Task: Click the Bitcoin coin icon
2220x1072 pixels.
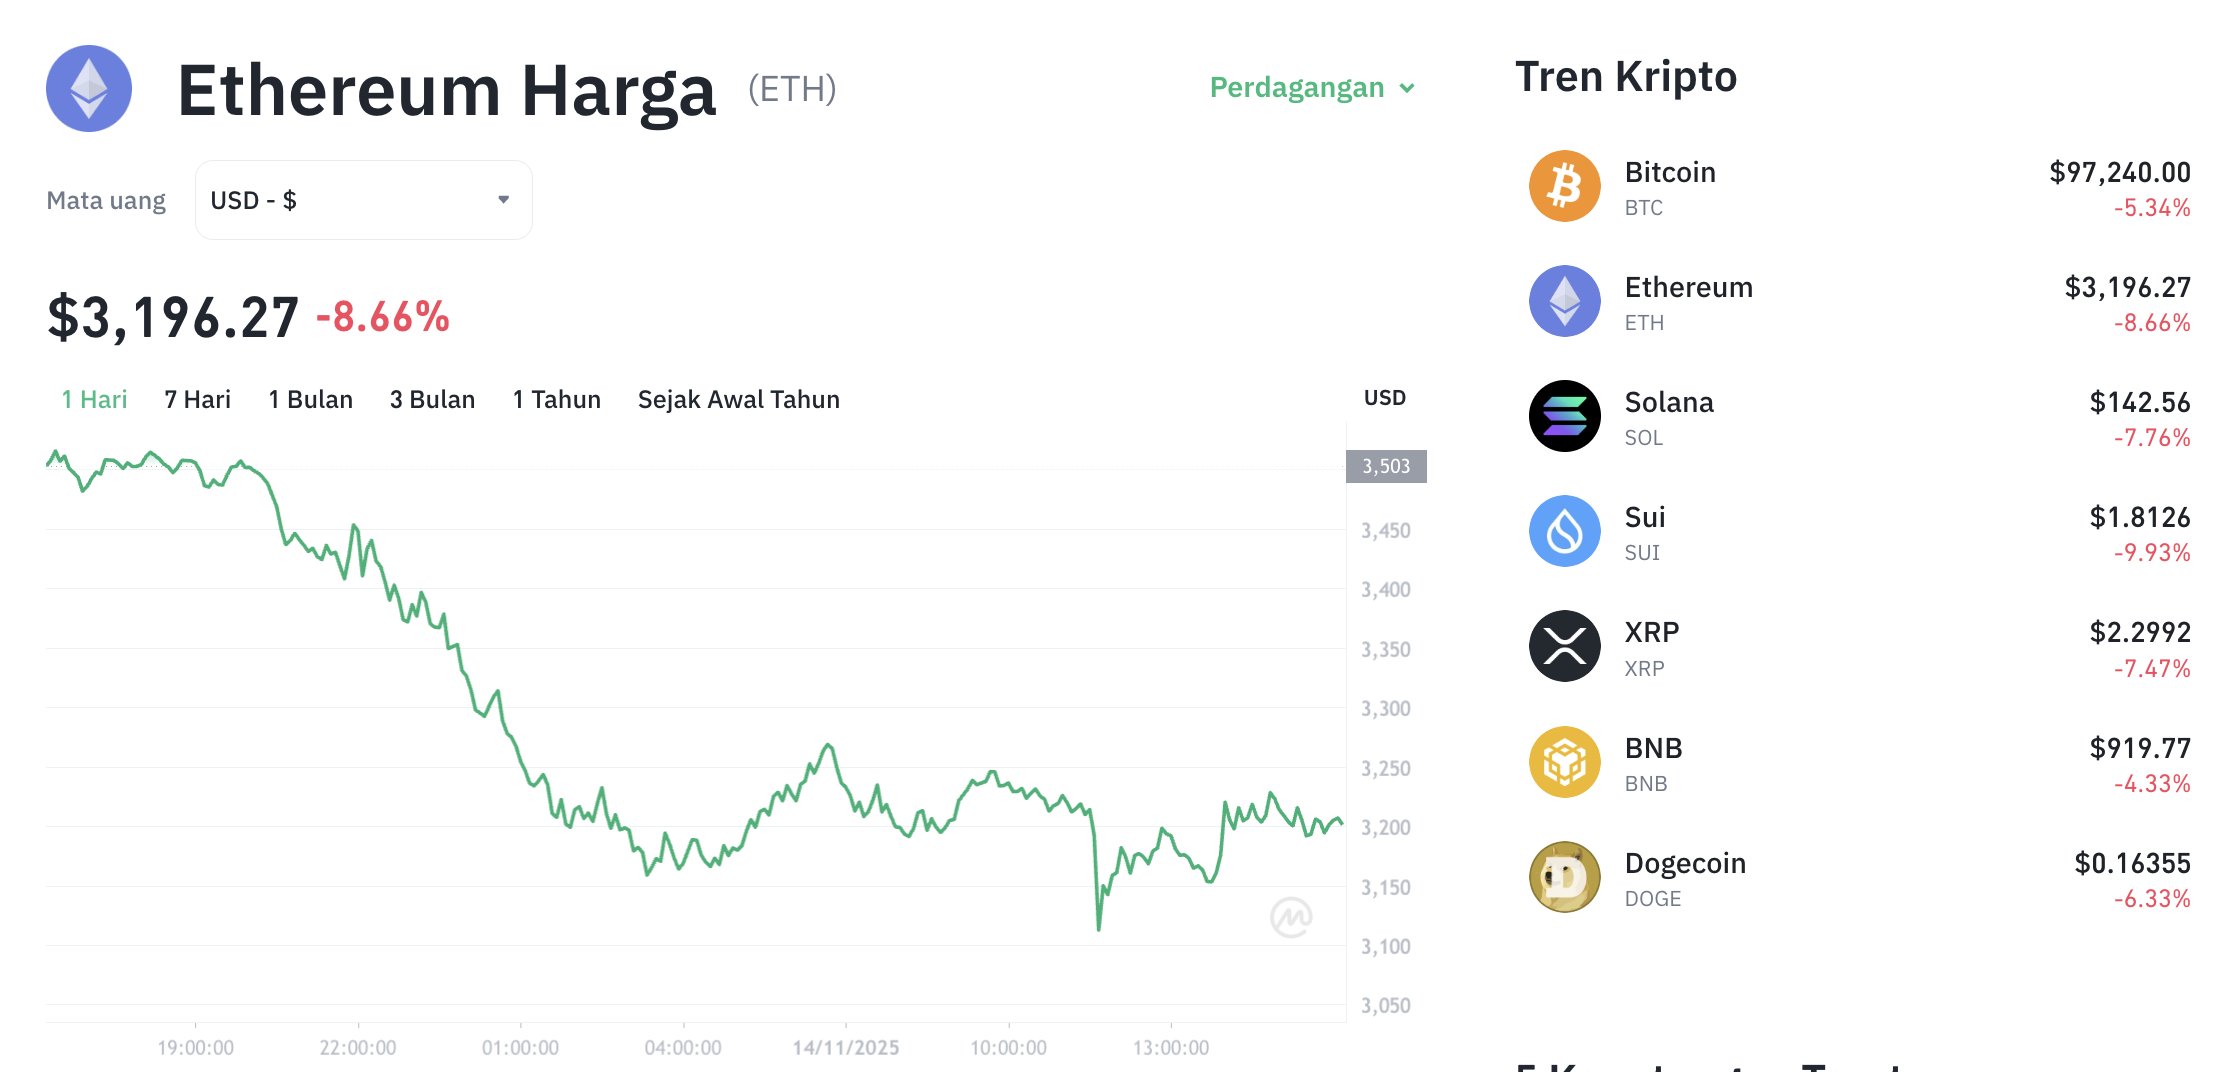Action: point(1565,186)
